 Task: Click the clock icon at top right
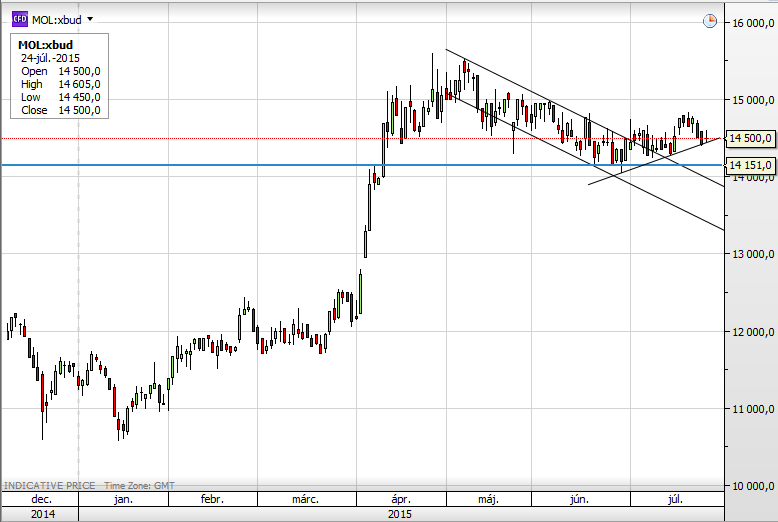710,21
